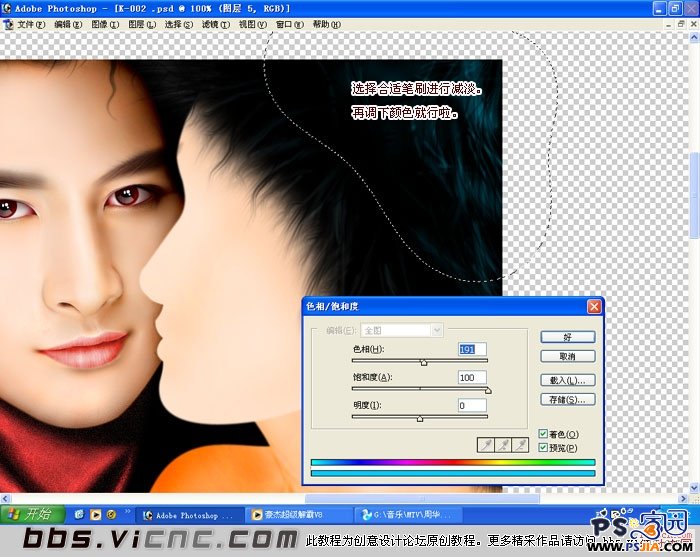
Task: Click the horizontal scrollbar right arrow
Action: (683, 498)
